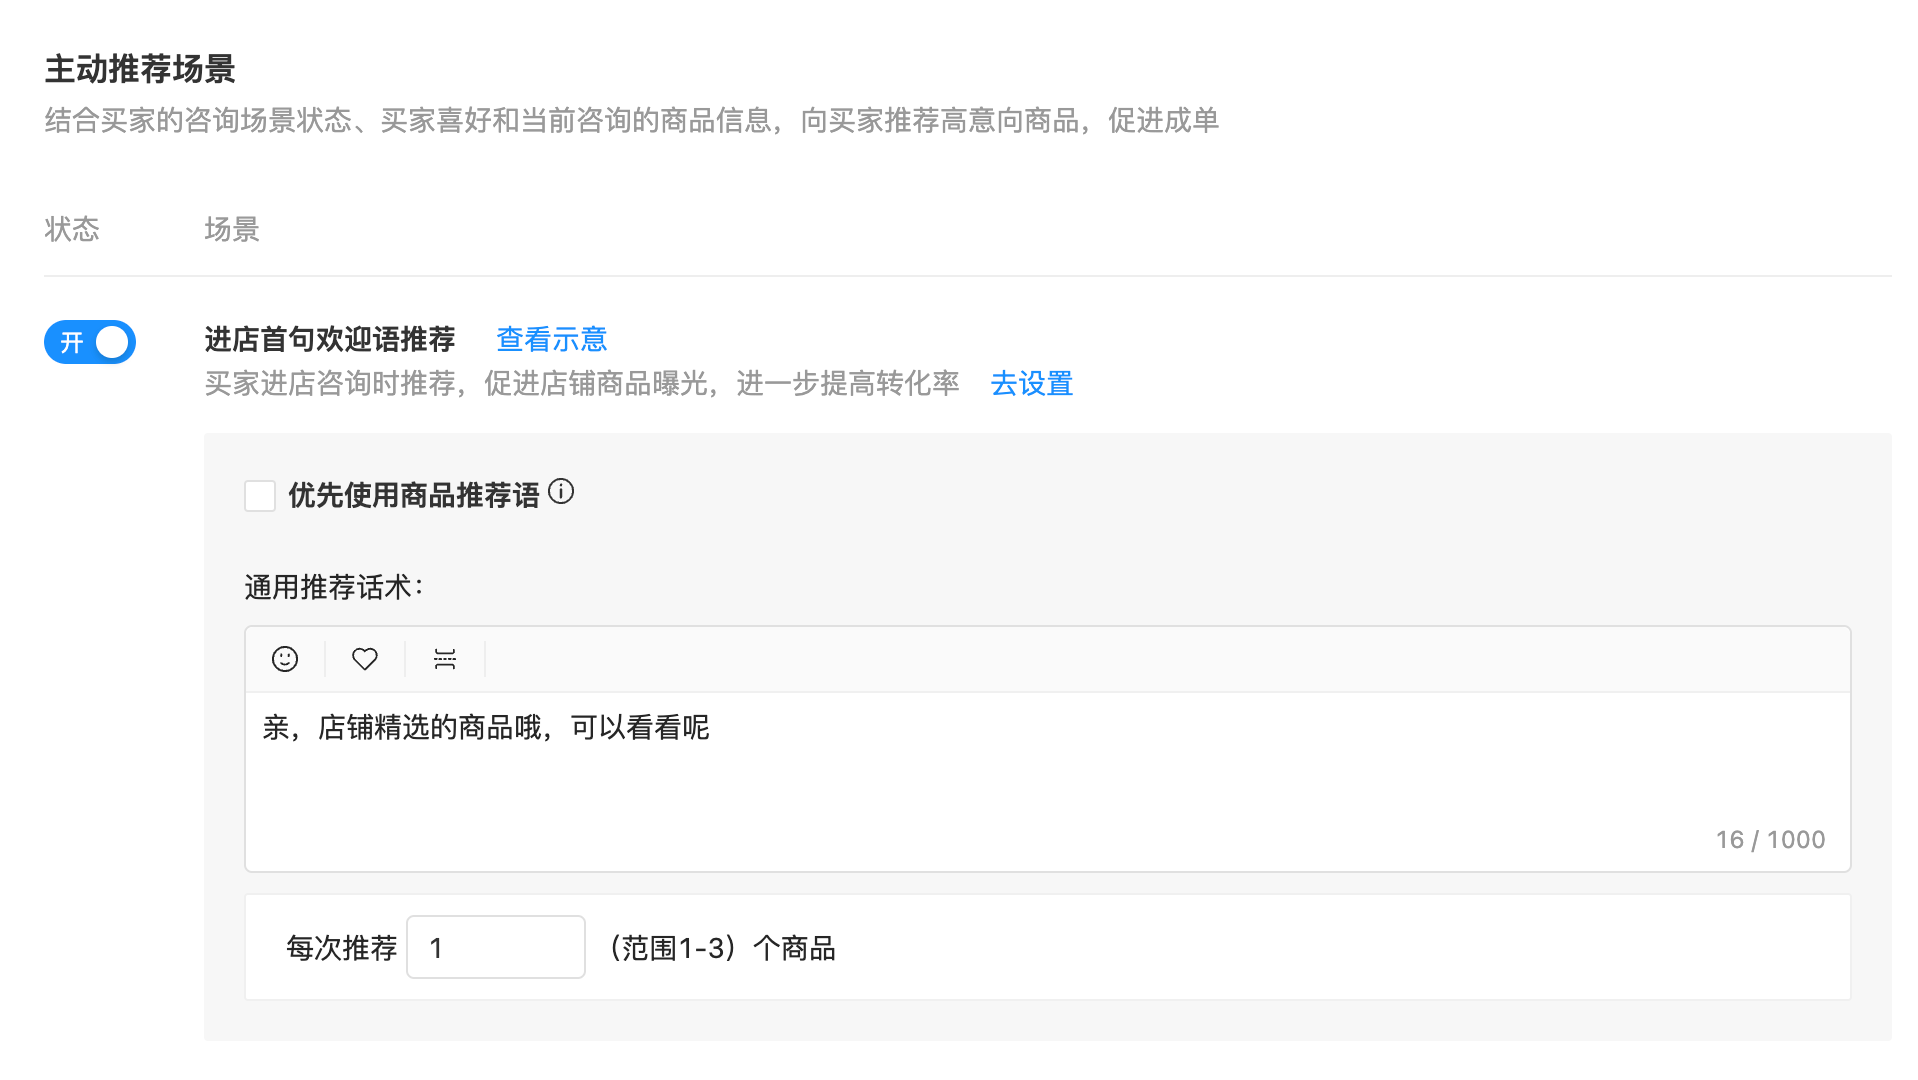Insert an emoji via smiley icon

tap(285, 659)
